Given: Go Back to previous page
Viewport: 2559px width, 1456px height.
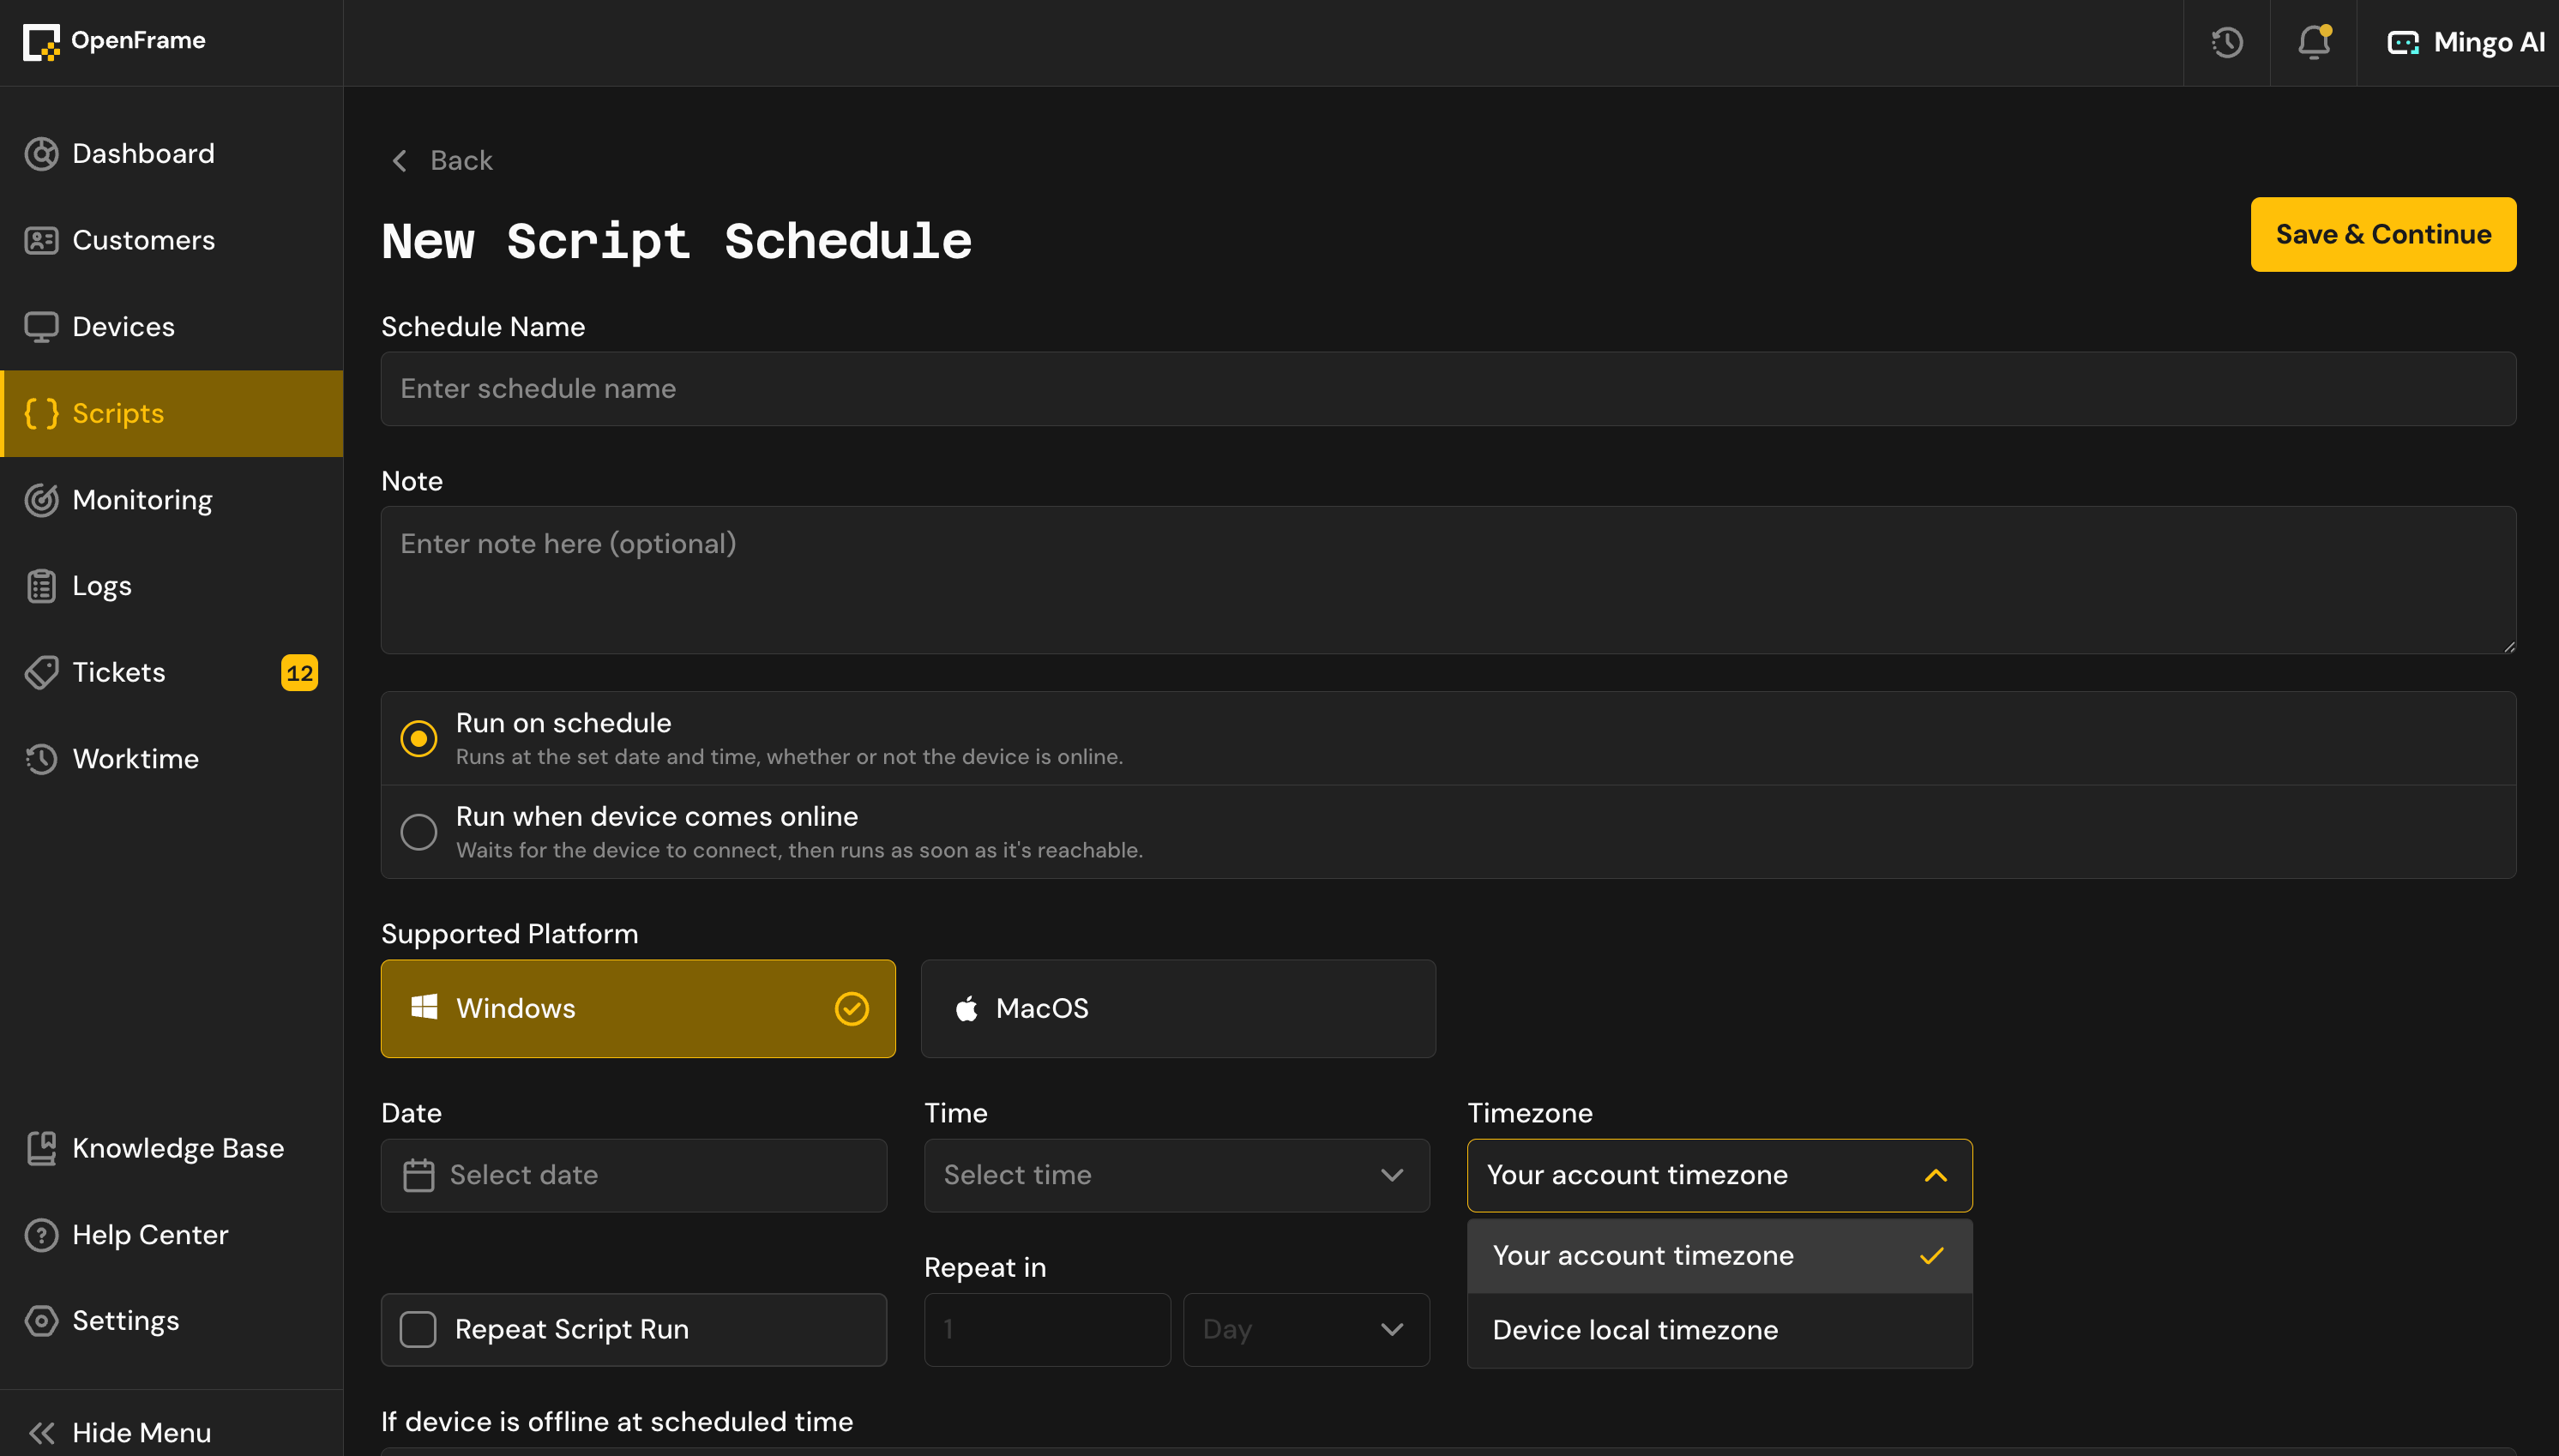Looking at the screenshot, I should (441, 160).
